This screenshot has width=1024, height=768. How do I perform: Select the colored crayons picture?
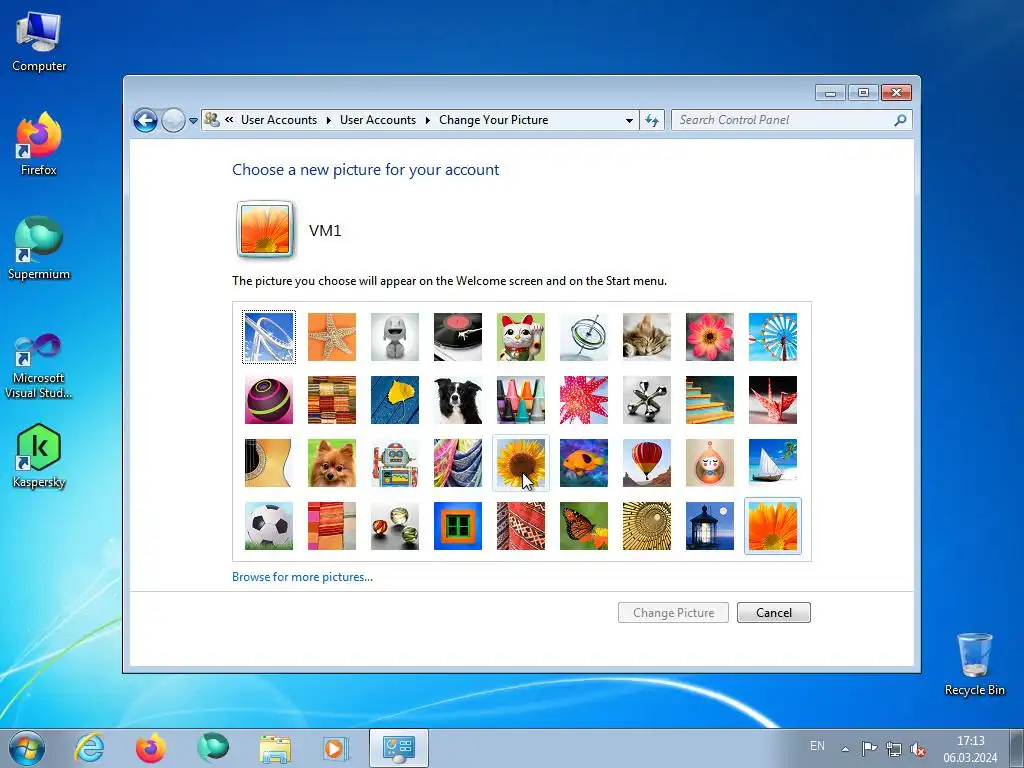[521, 400]
